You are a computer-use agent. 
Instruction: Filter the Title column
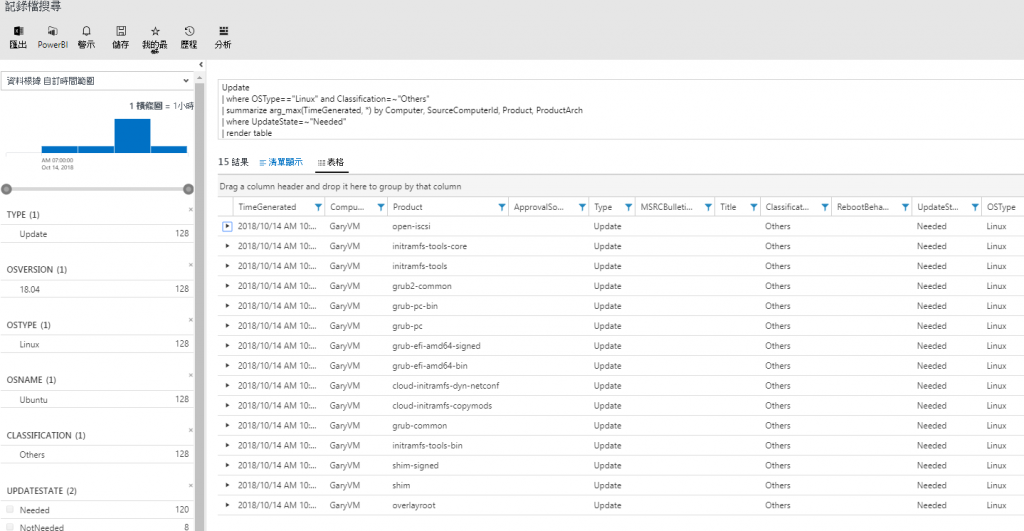point(754,207)
